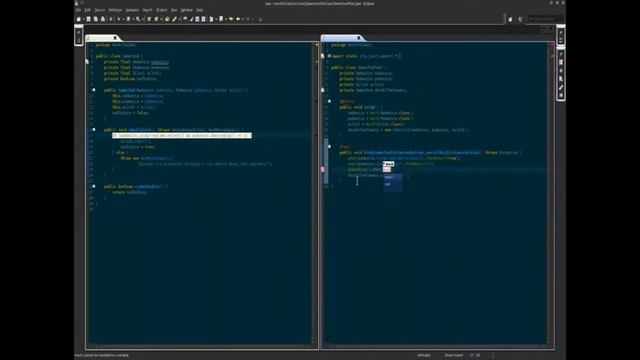Restore the minimized left view stack
Viewport: 640px width, 360px height.
point(79,33)
